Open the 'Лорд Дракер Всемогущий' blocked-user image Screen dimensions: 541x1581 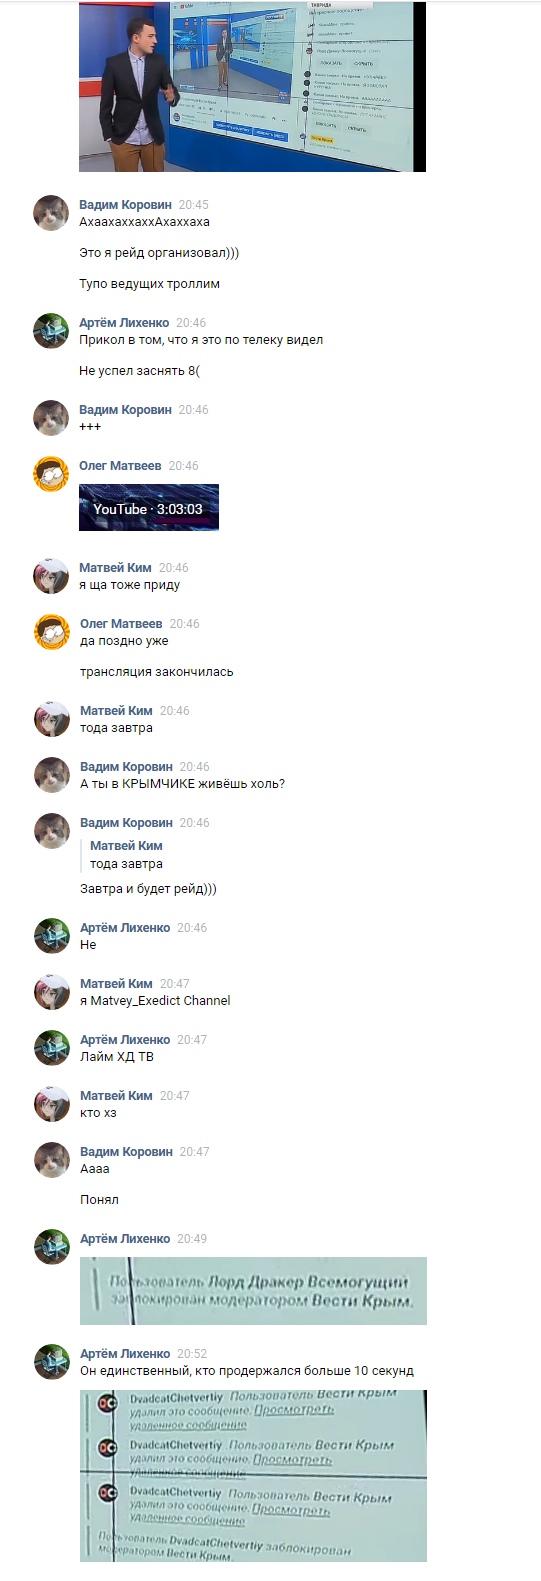(x=253, y=1291)
